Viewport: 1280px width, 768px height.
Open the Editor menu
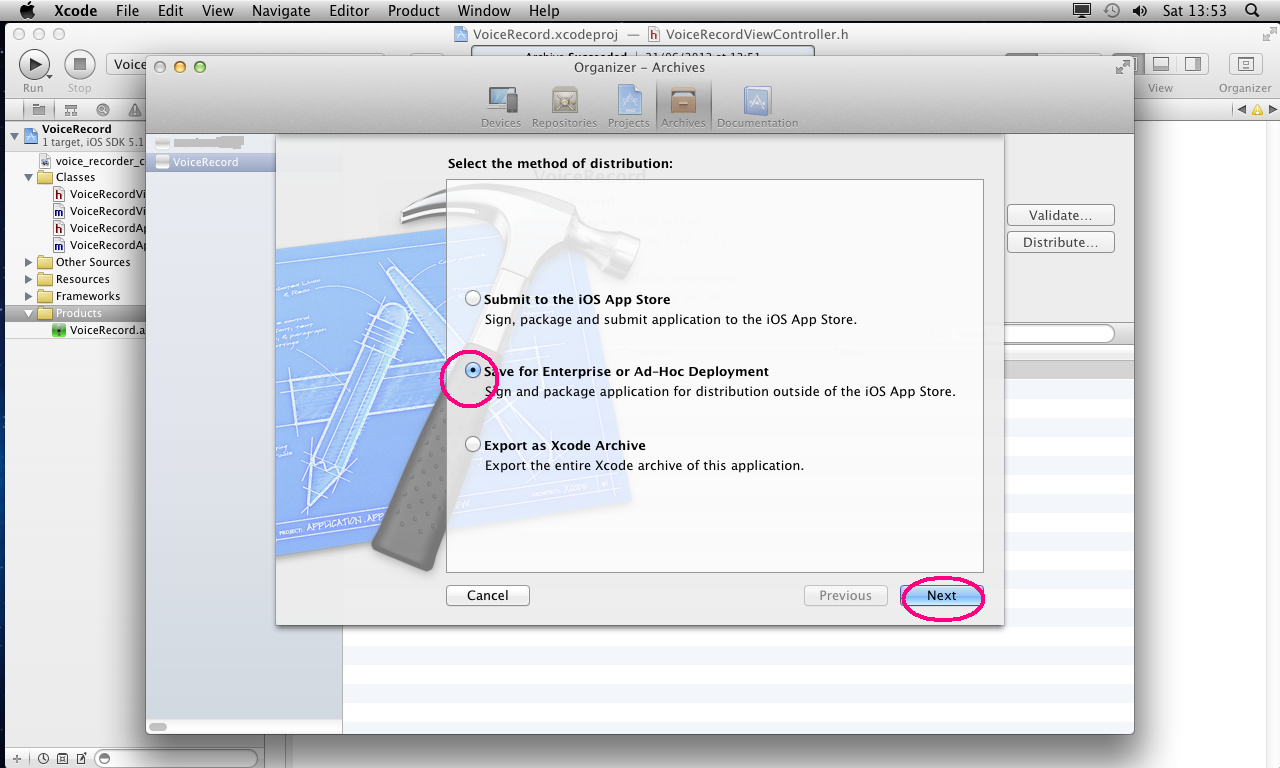[x=349, y=11]
